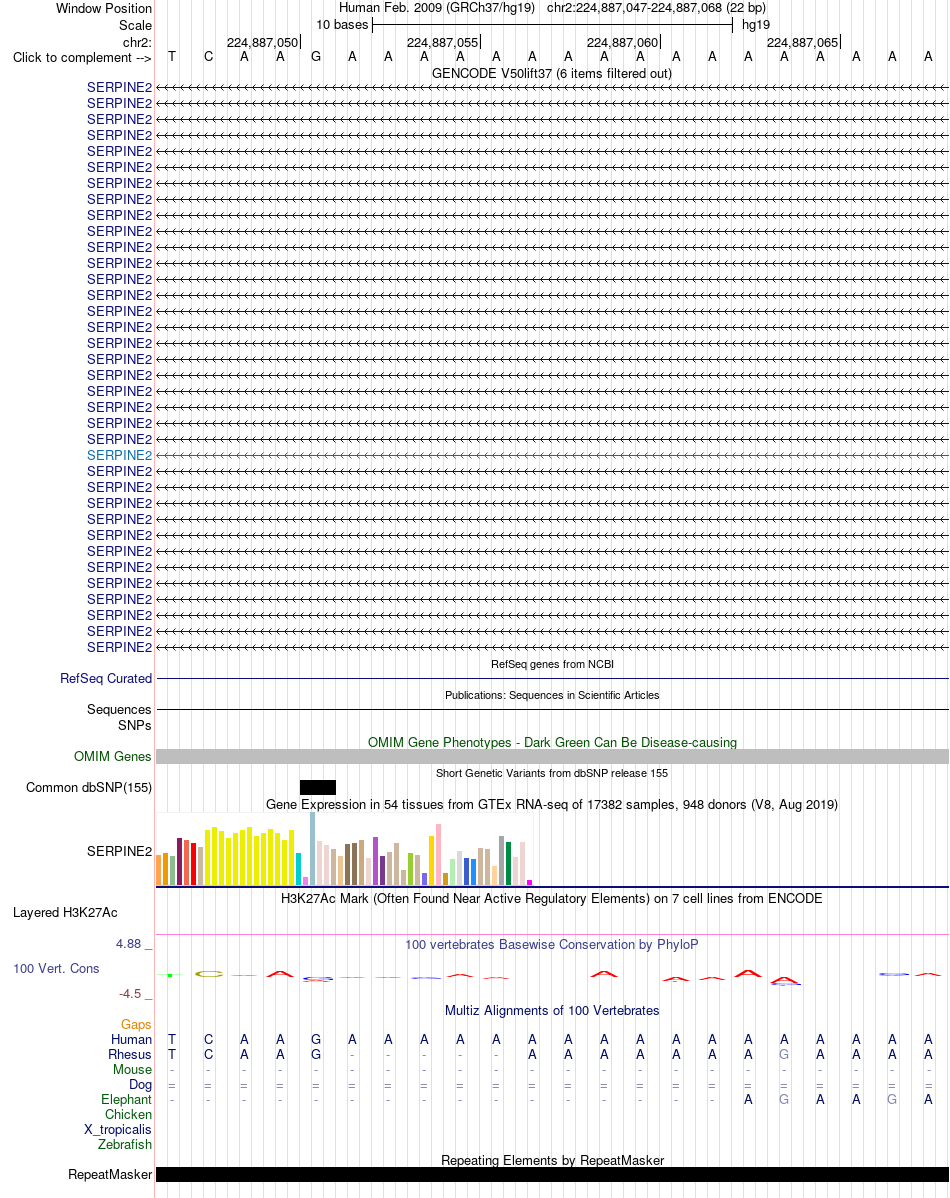Viewport: 950px width, 1198px height.
Task: Click the OMIM Genes track label
Action: point(112,756)
